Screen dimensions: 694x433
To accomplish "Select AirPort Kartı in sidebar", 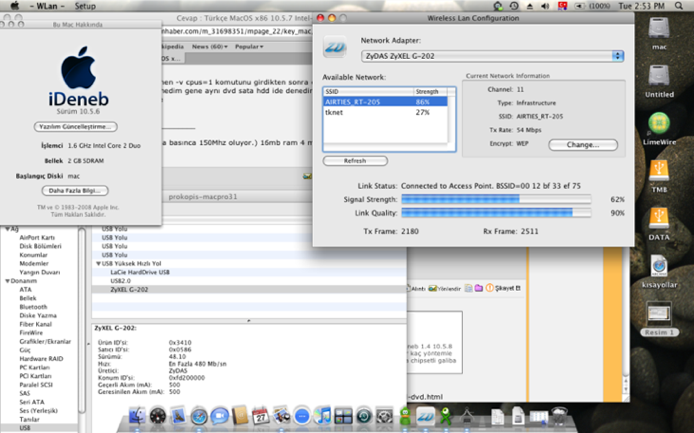I will [37, 238].
